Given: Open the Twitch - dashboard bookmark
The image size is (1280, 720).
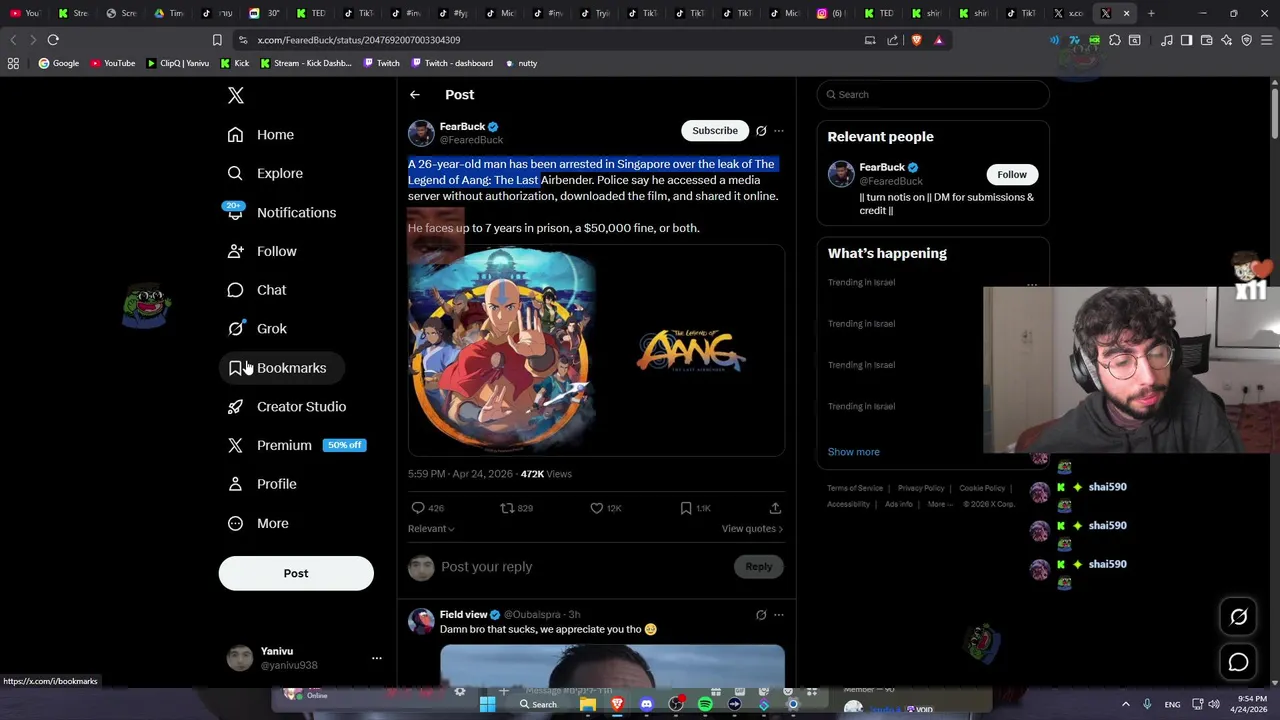Looking at the screenshot, I should [x=450, y=63].
